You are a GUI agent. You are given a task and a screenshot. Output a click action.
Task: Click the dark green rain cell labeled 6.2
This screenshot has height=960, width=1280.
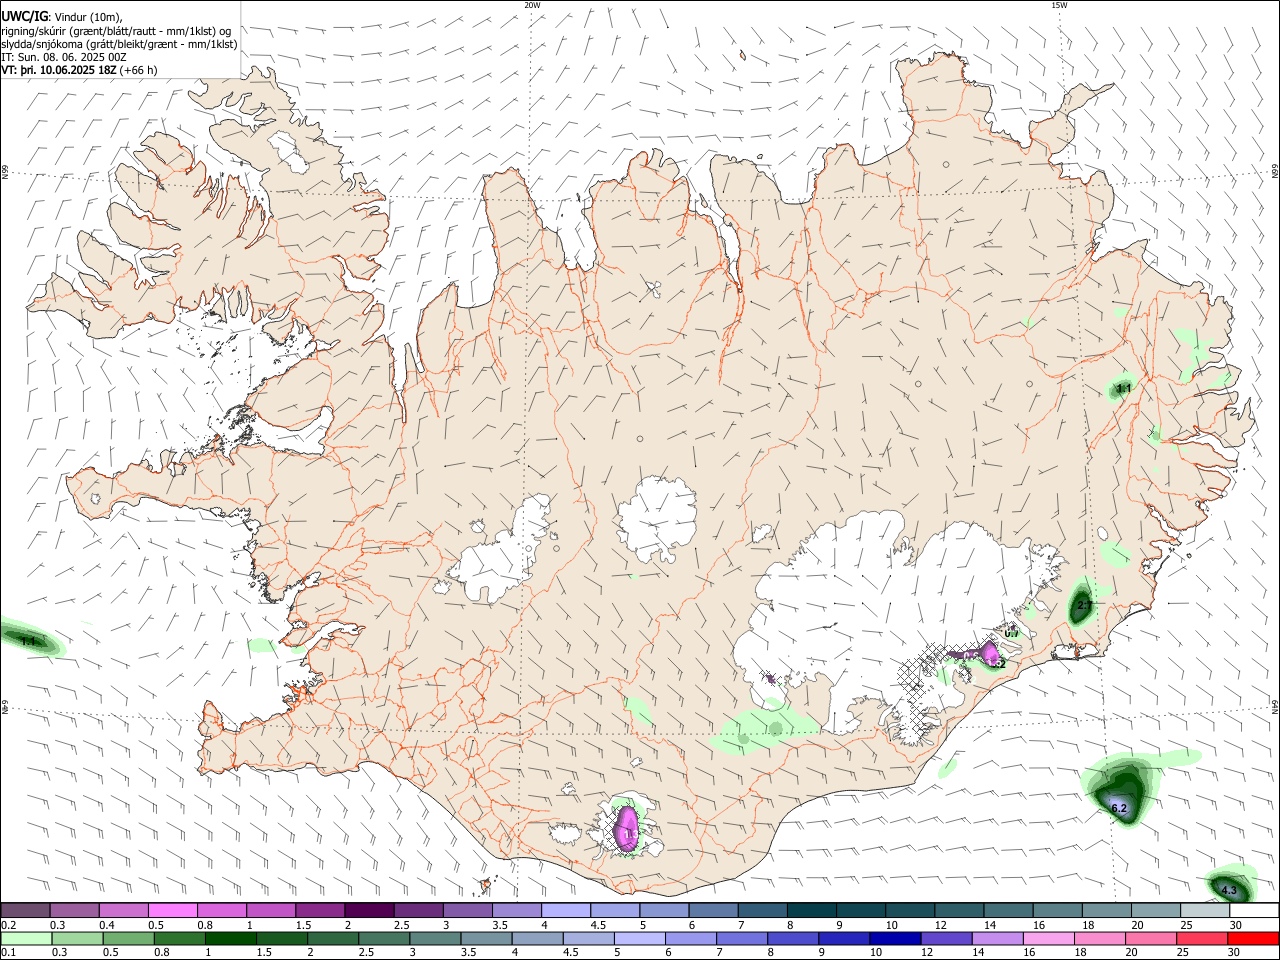[1121, 791]
